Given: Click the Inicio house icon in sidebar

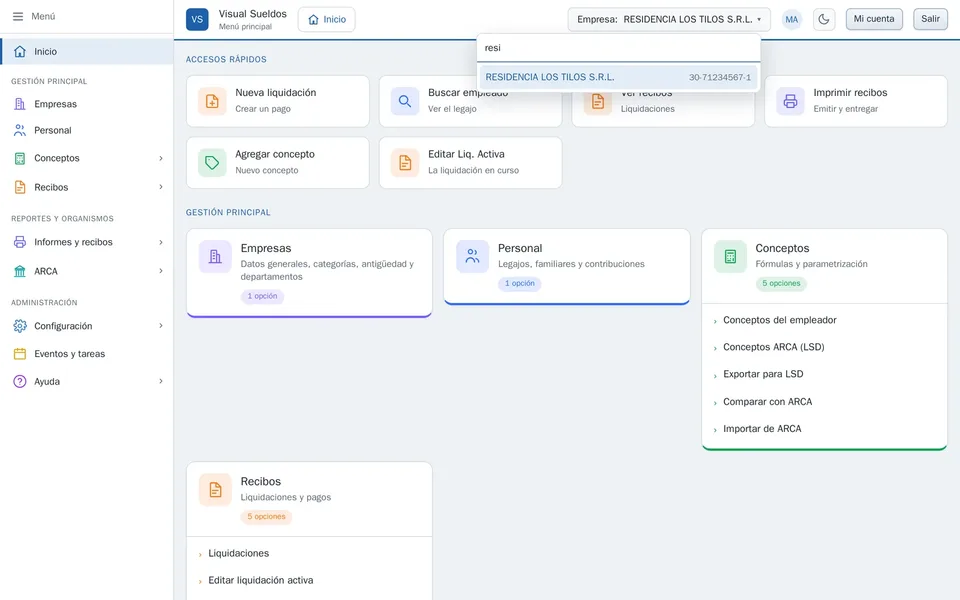Looking at the screenshot, I should pyautogui.click(x=20, y=51).
